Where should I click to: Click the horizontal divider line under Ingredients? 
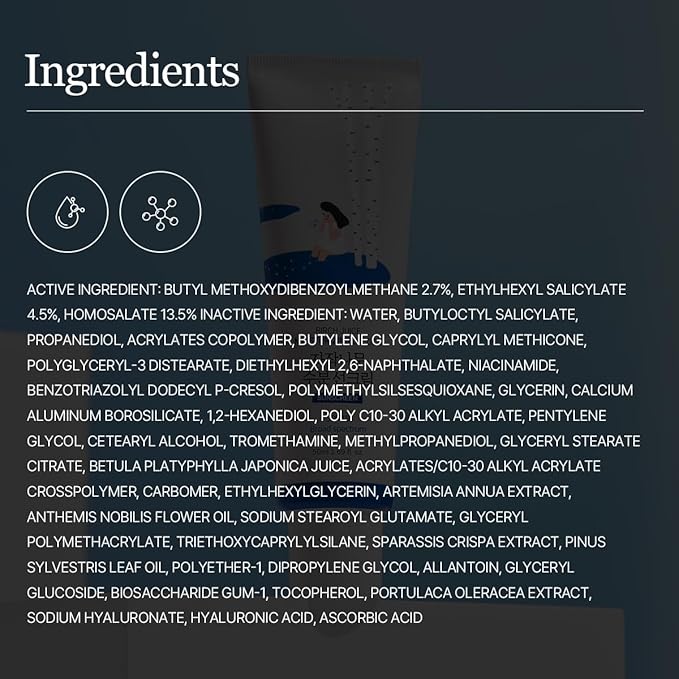335,111
